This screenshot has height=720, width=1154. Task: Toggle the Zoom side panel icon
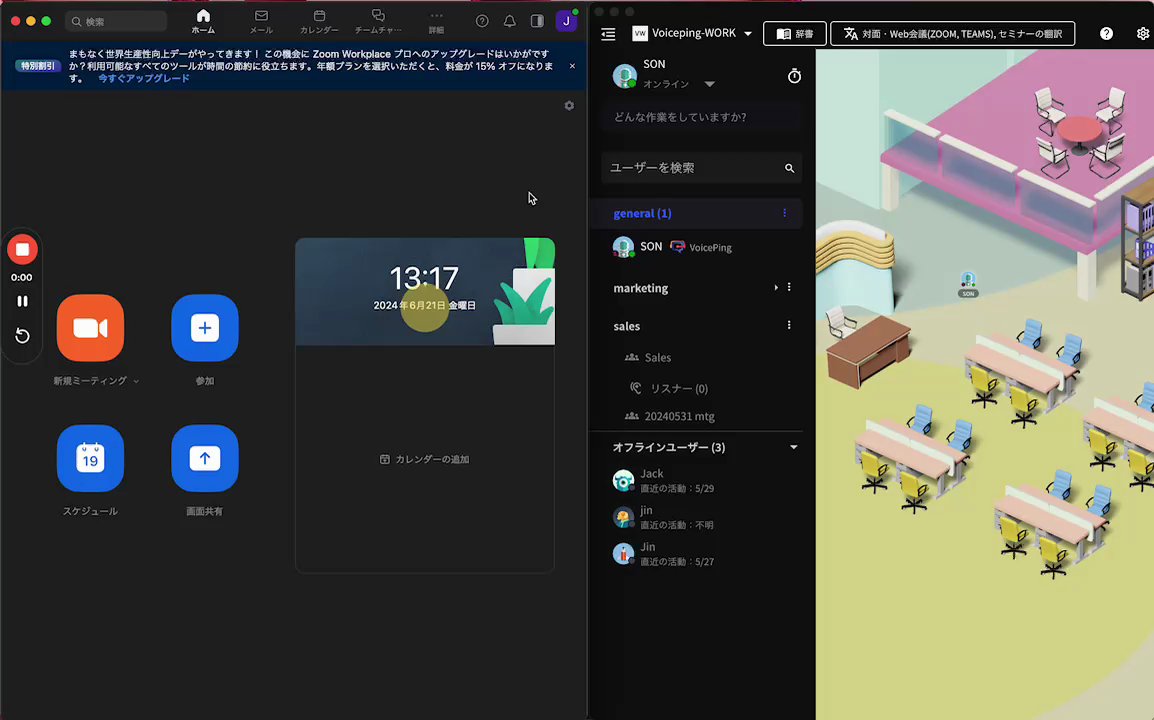537,21
